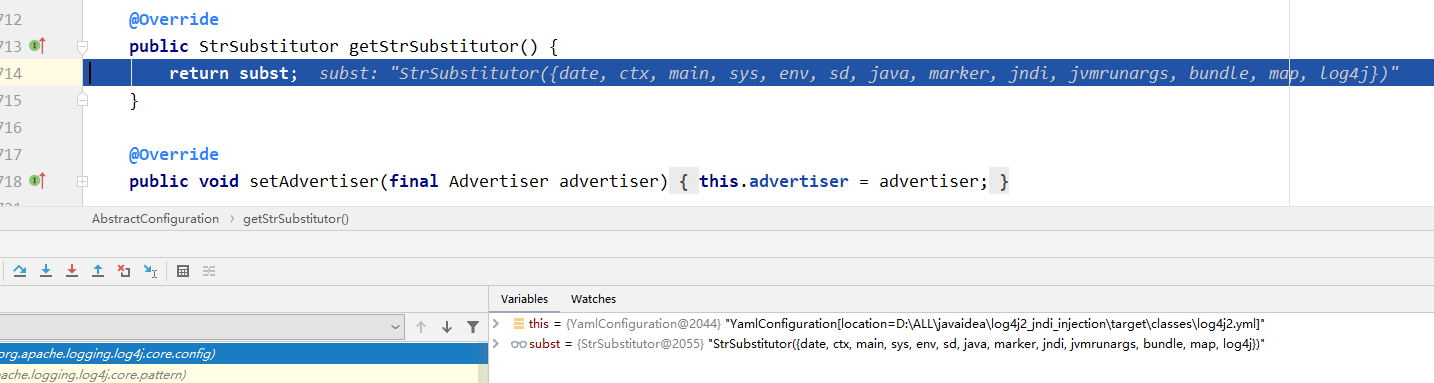Switch to the Variables tab
Viewport: 1434px width, 383px height.
524,299
